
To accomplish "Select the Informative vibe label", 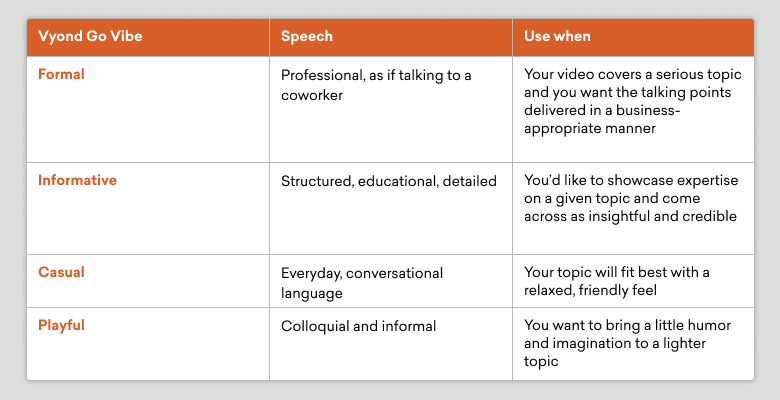I will [77, 180].
